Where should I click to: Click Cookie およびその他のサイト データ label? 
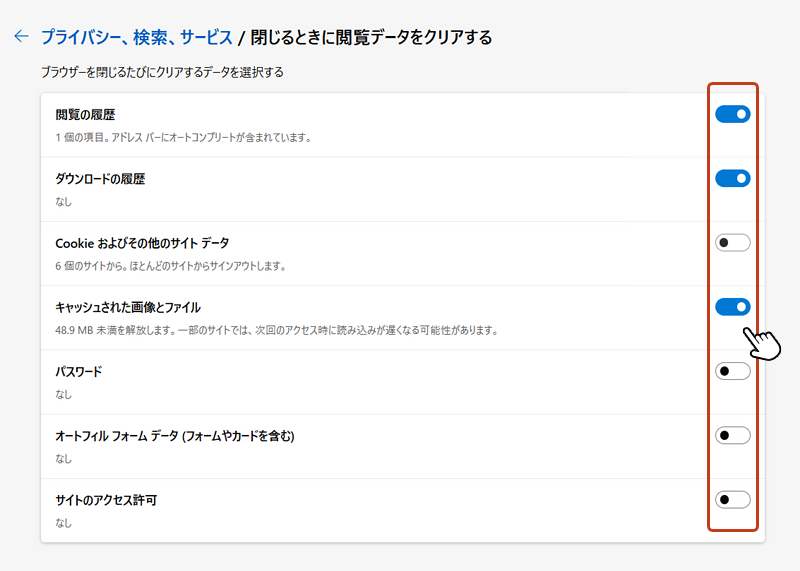coord(142,243)
